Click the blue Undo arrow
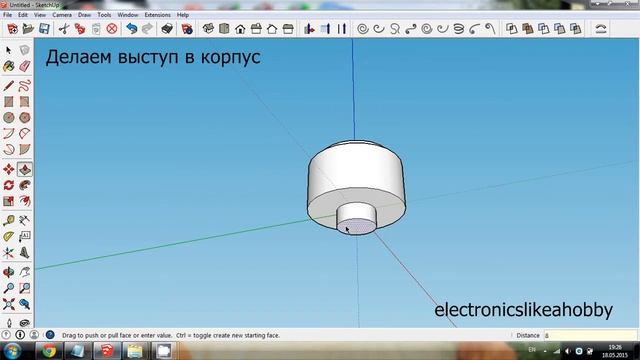Image resolution: width=640 pixels, height=360 pixels. pos(131,29)
